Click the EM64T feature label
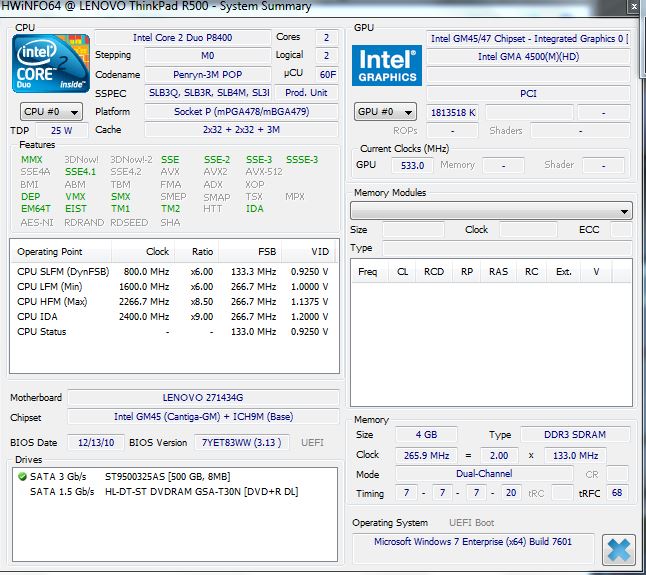 click(x=36, y=209)
